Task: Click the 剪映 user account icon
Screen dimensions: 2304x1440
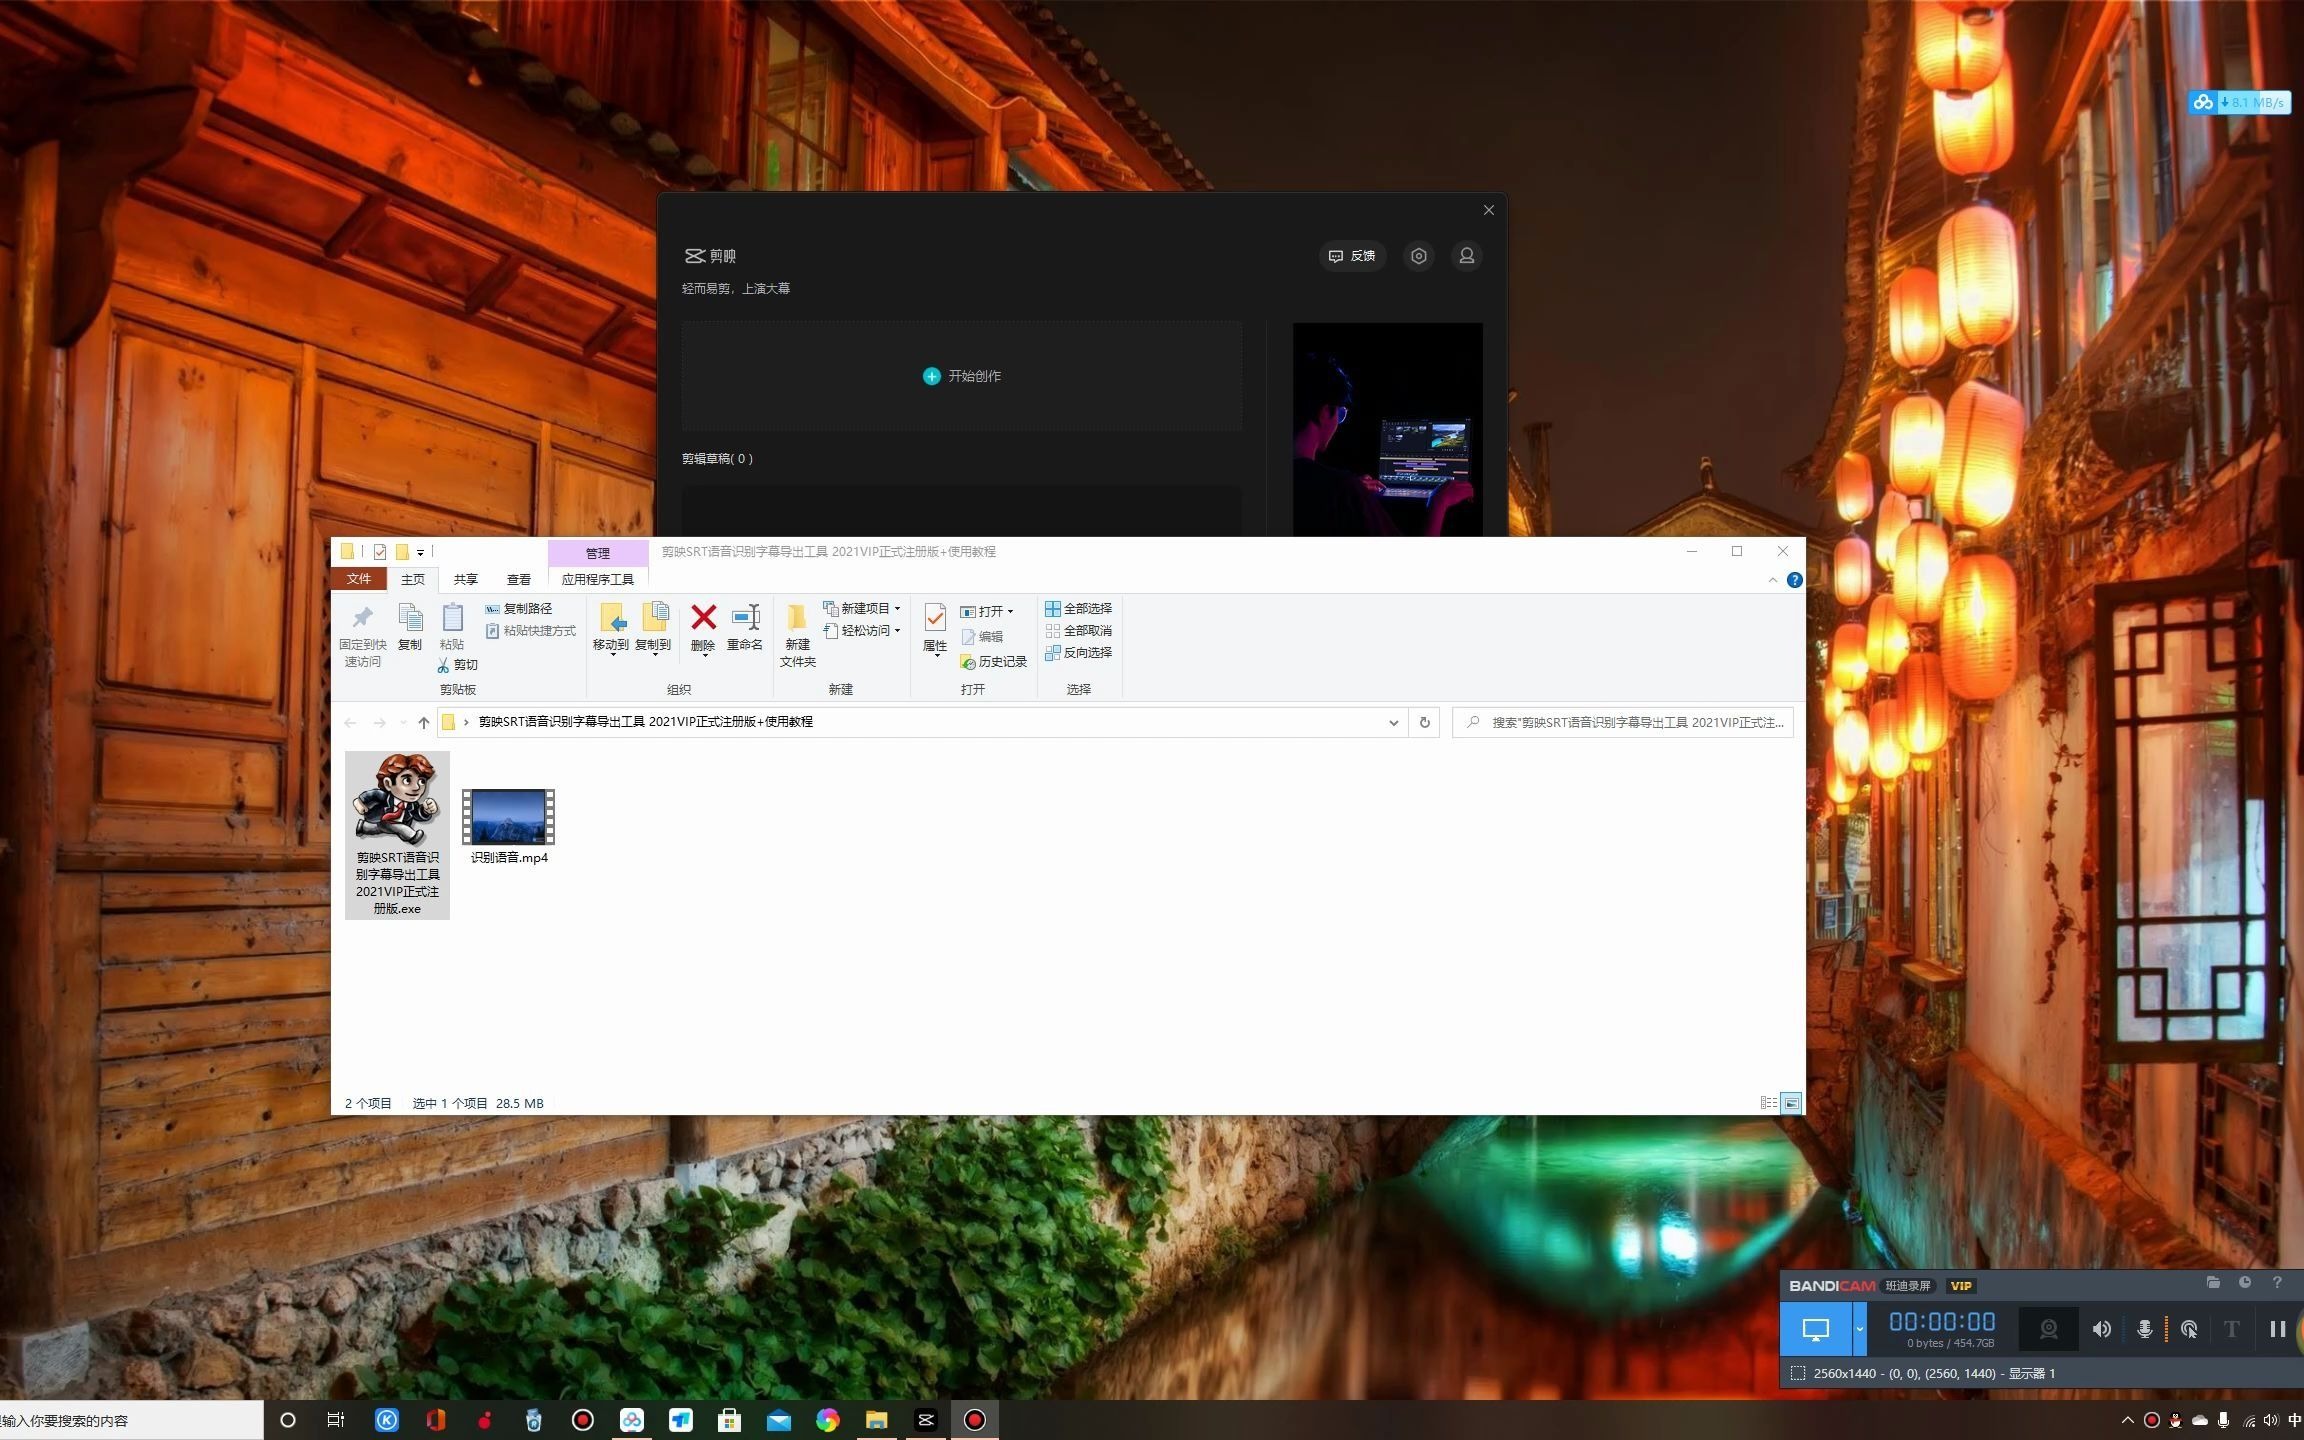Action: pos(1466,256)
